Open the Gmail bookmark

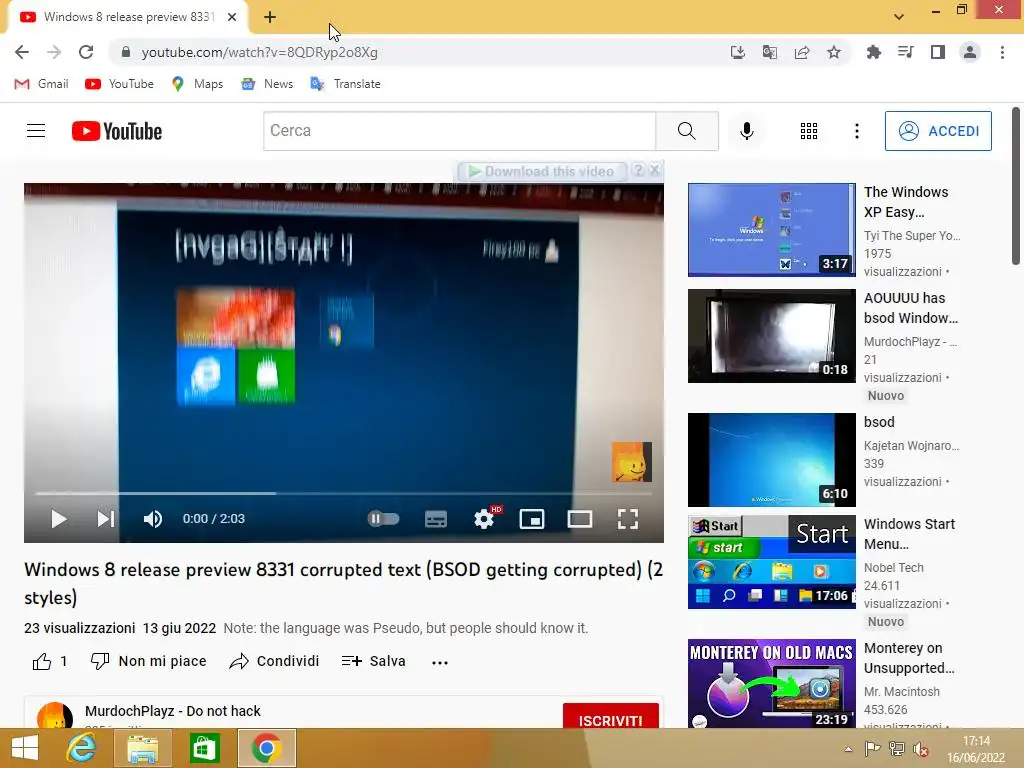click(x=41, y=84)
